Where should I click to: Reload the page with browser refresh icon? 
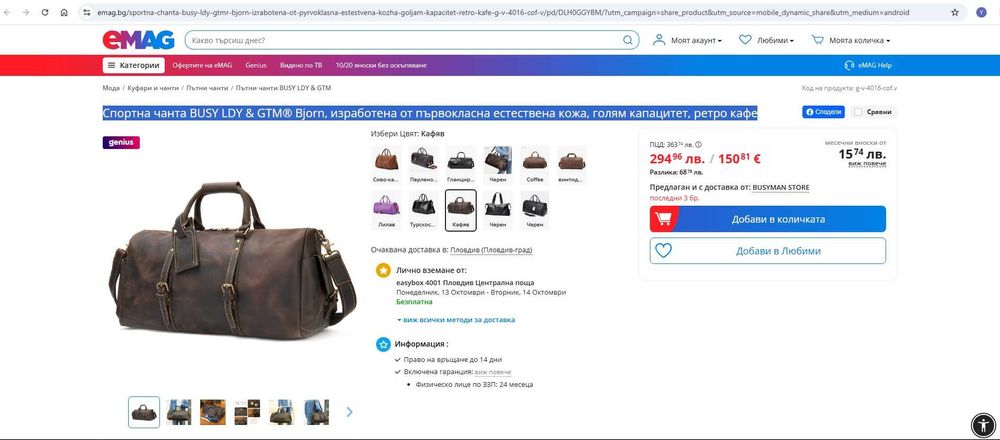[45, 12]
